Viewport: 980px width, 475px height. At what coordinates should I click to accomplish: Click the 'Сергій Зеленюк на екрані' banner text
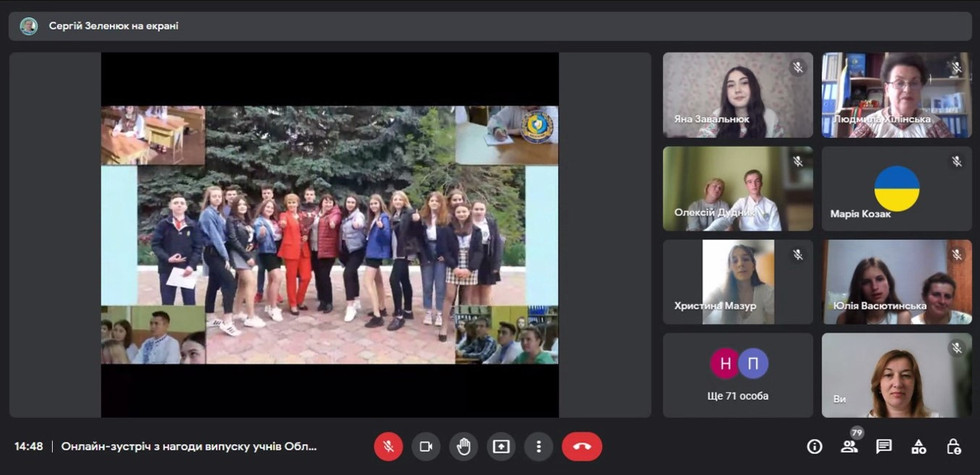click(114, 26)
